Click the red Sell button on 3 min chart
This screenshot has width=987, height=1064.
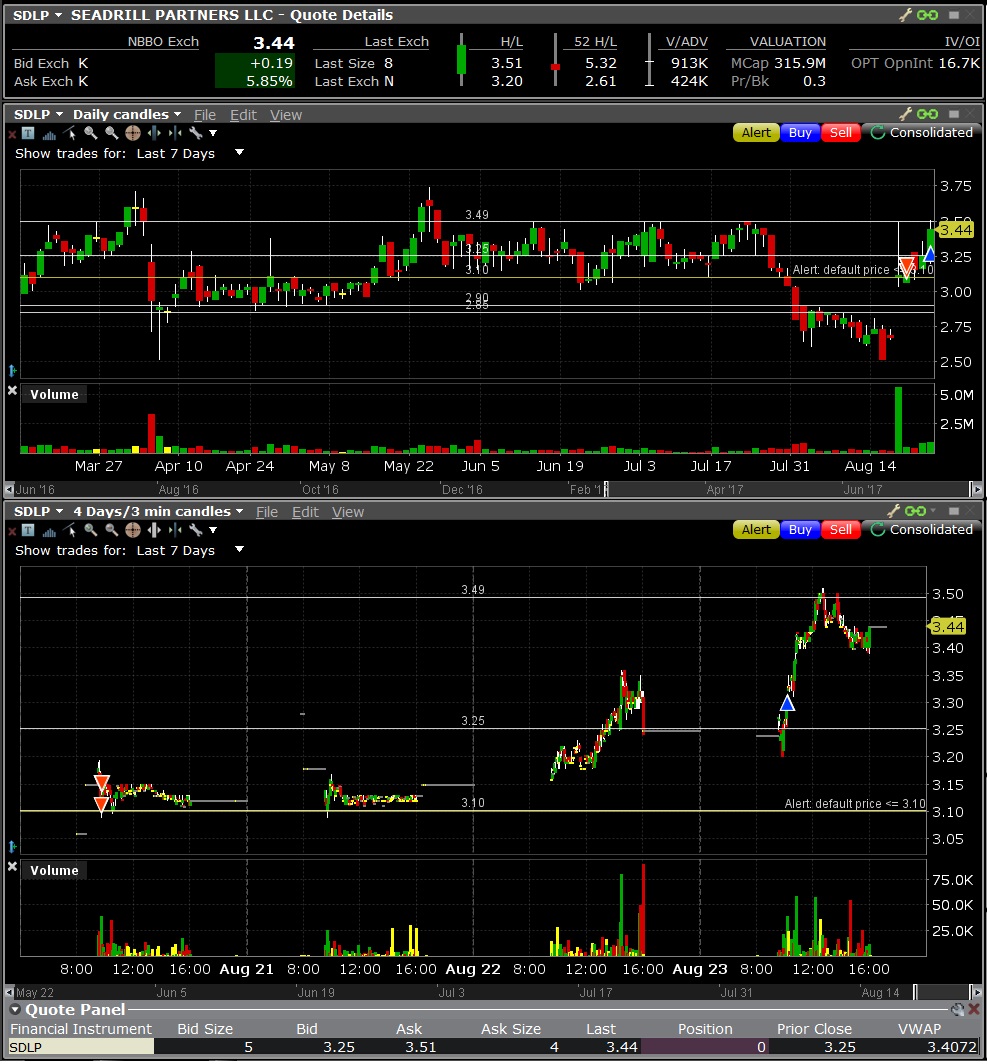click(840, 529)
